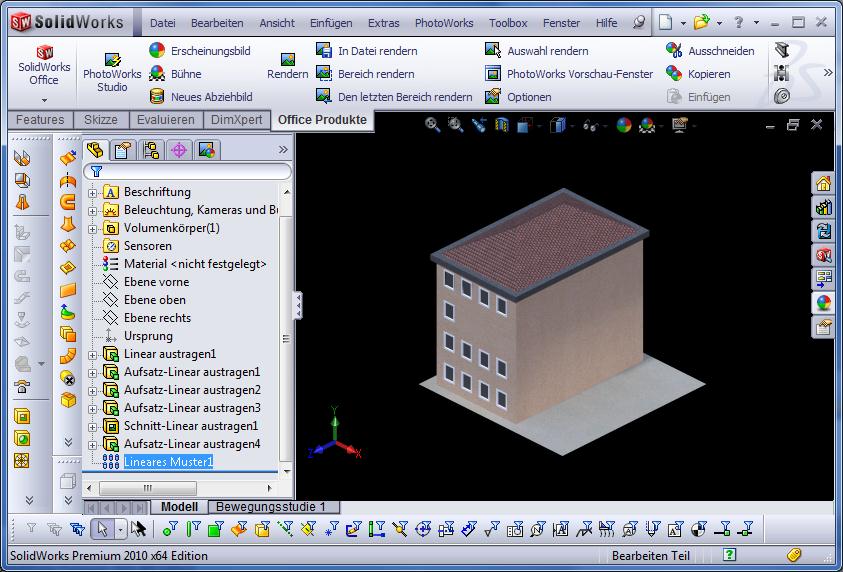The height and width of the screenshot is (572, 843).
Task: Open the Extras menu
Action: click(x=383, y=22)
